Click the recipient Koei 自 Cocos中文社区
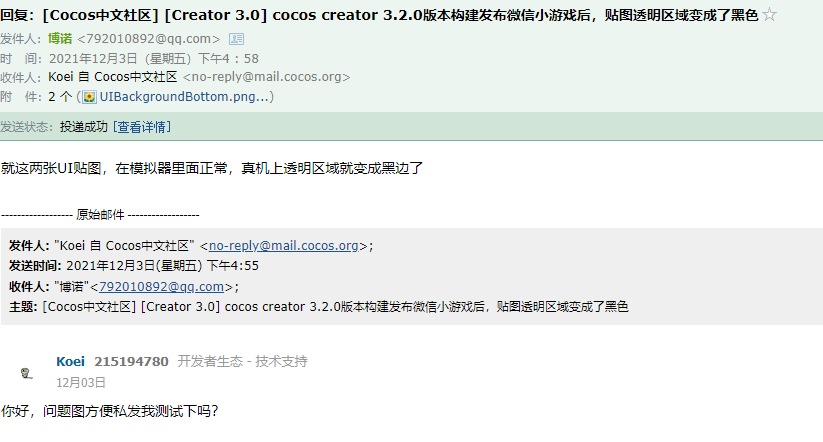Viewport: 823px width, 442px height. pyautogui.click(x=113, y=77)
